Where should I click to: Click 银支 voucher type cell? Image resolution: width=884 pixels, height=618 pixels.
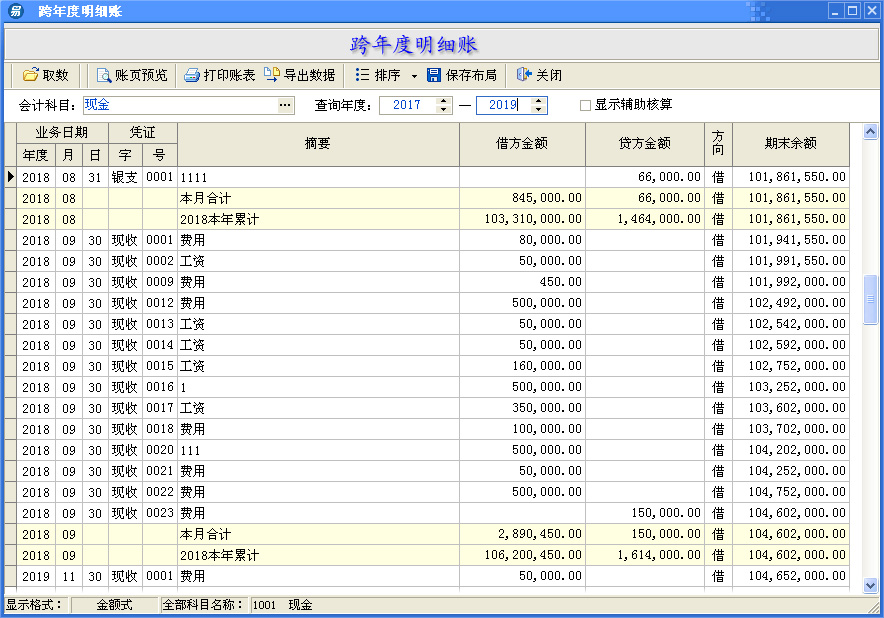click(125, 177)
